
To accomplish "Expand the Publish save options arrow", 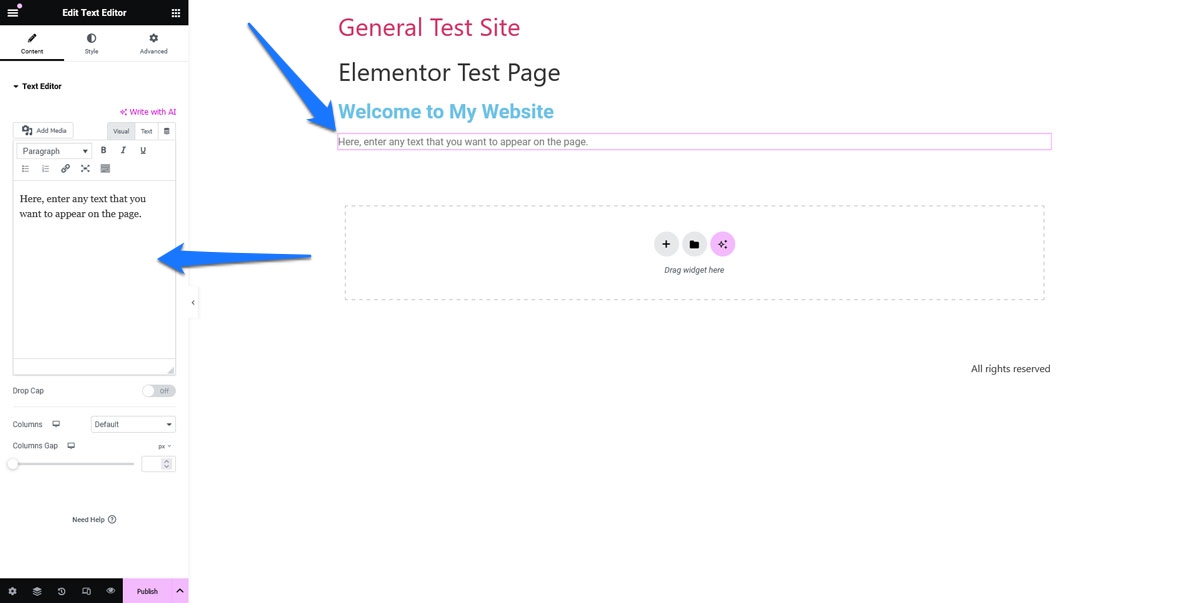I will coord(180,591).
